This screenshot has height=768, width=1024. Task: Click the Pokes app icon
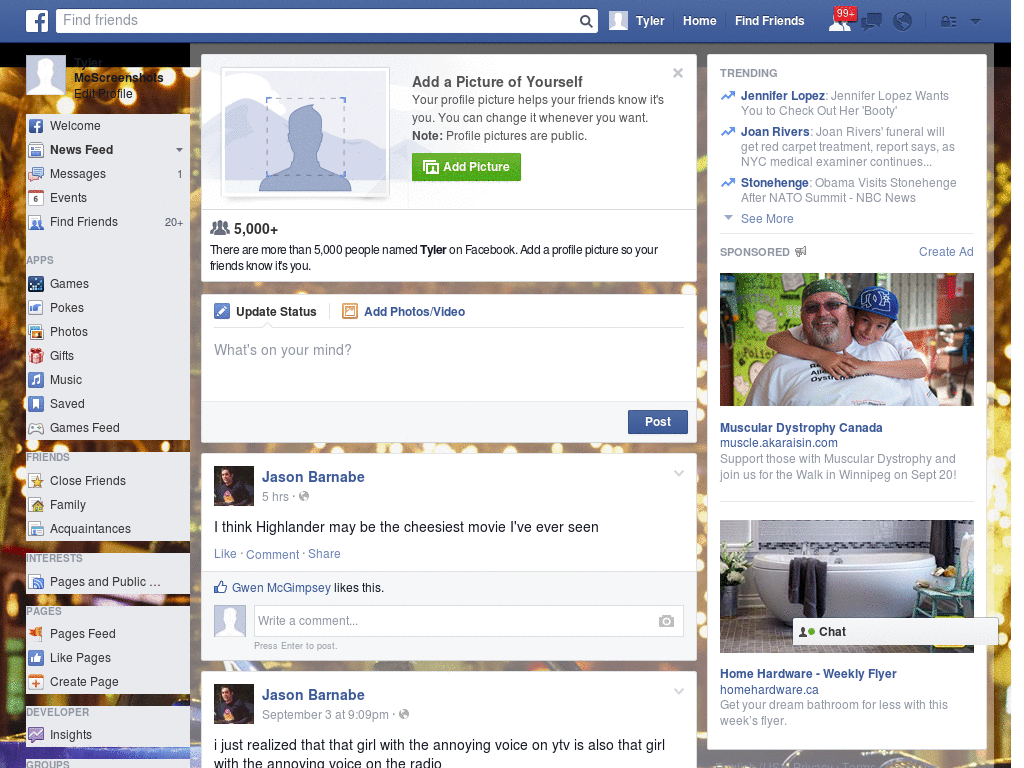point(36,308)
